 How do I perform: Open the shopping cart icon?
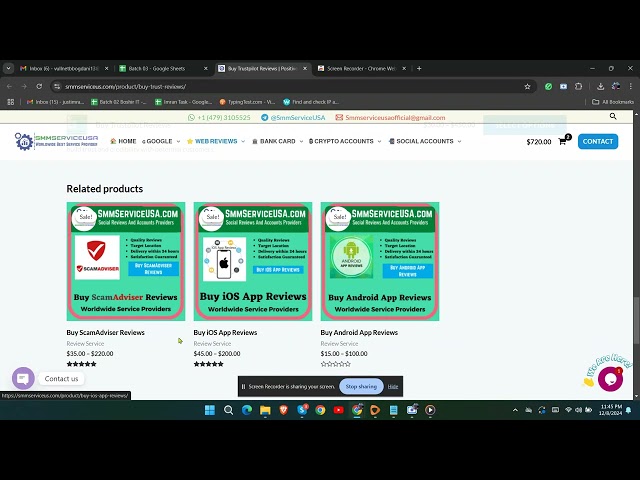[x=562, y=142]
